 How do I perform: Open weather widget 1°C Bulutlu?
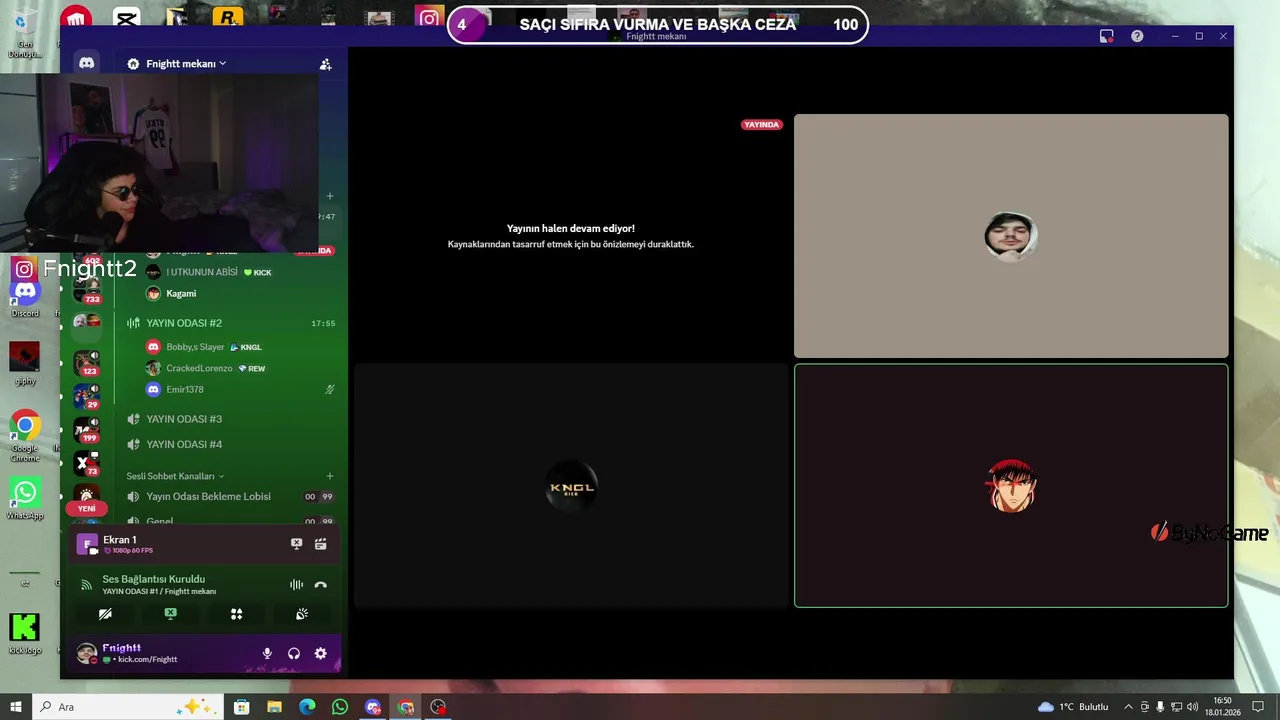point(1073,707)
